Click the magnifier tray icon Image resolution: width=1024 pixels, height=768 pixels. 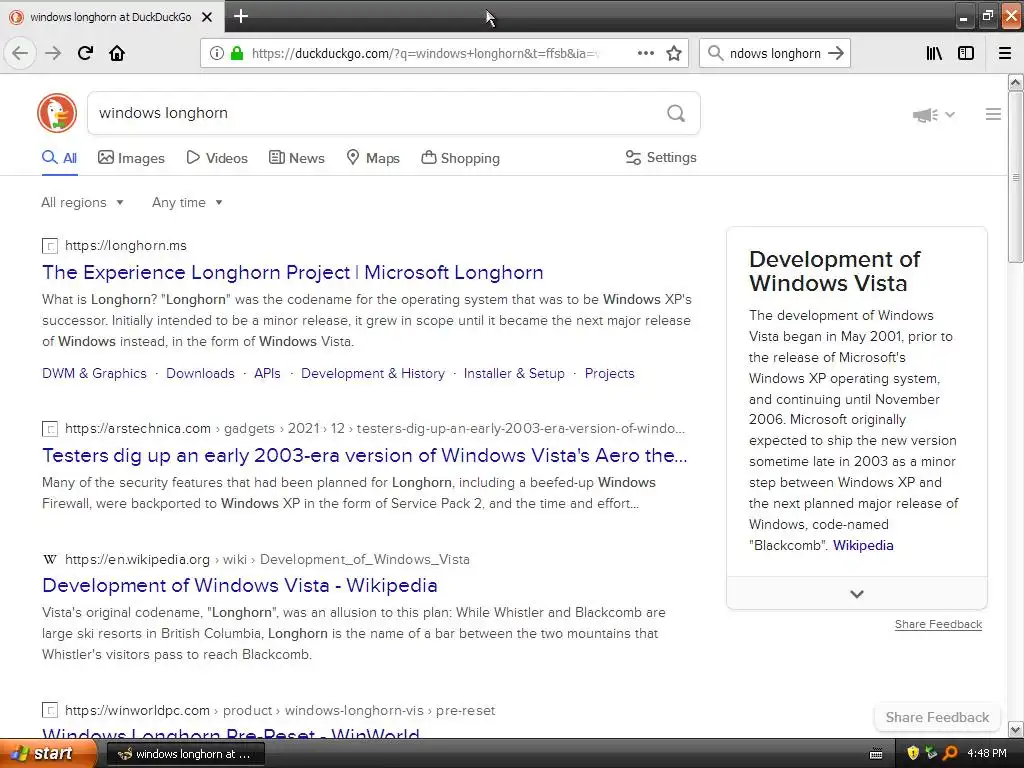pyautogui.click(x=950, y=754)
